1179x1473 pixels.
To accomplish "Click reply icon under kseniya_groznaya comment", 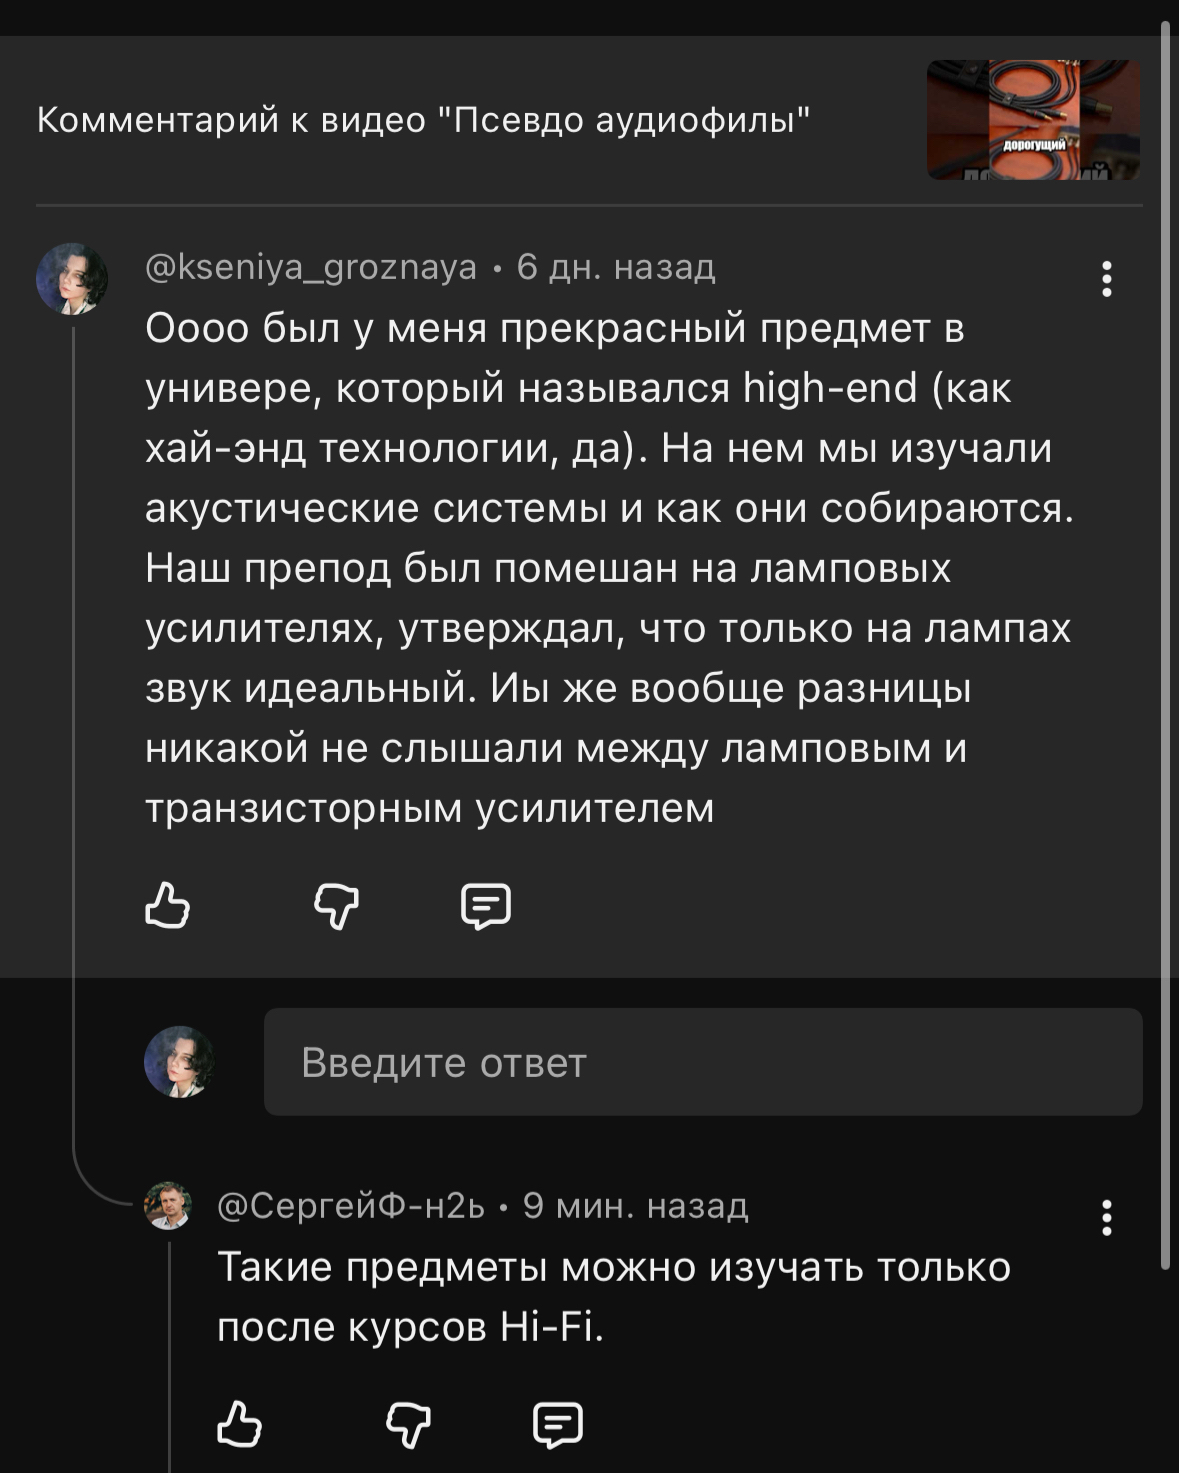I will click(x=486, y=906).
